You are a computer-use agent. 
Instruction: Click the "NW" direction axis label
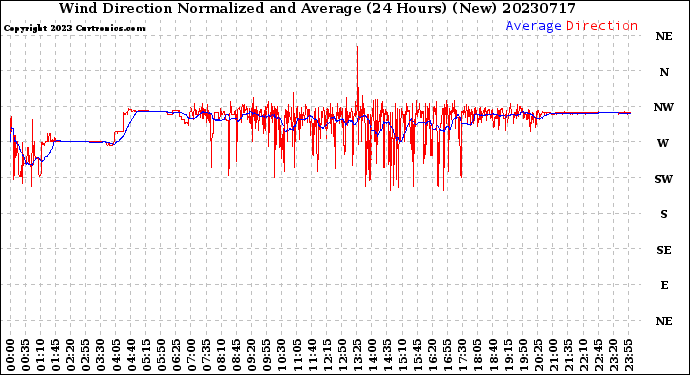(664, 107)
